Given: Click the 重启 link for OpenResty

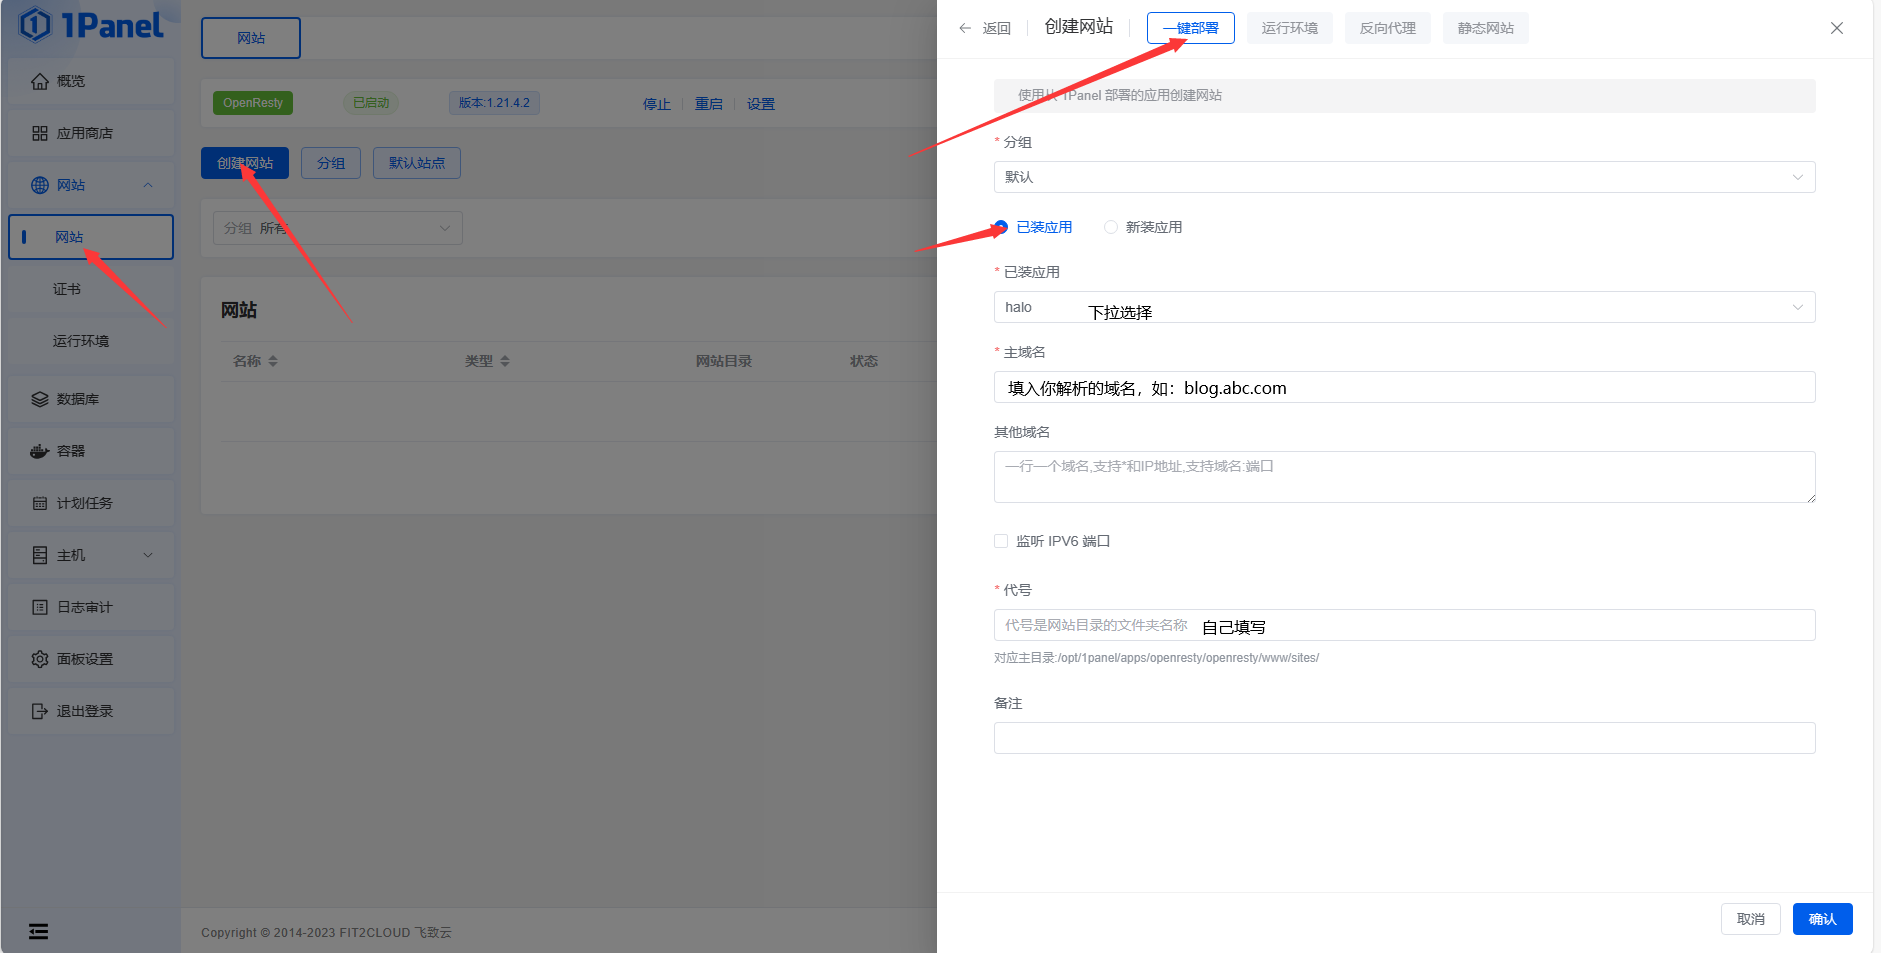Looking at the screenshot, I should tap(709, 104).
